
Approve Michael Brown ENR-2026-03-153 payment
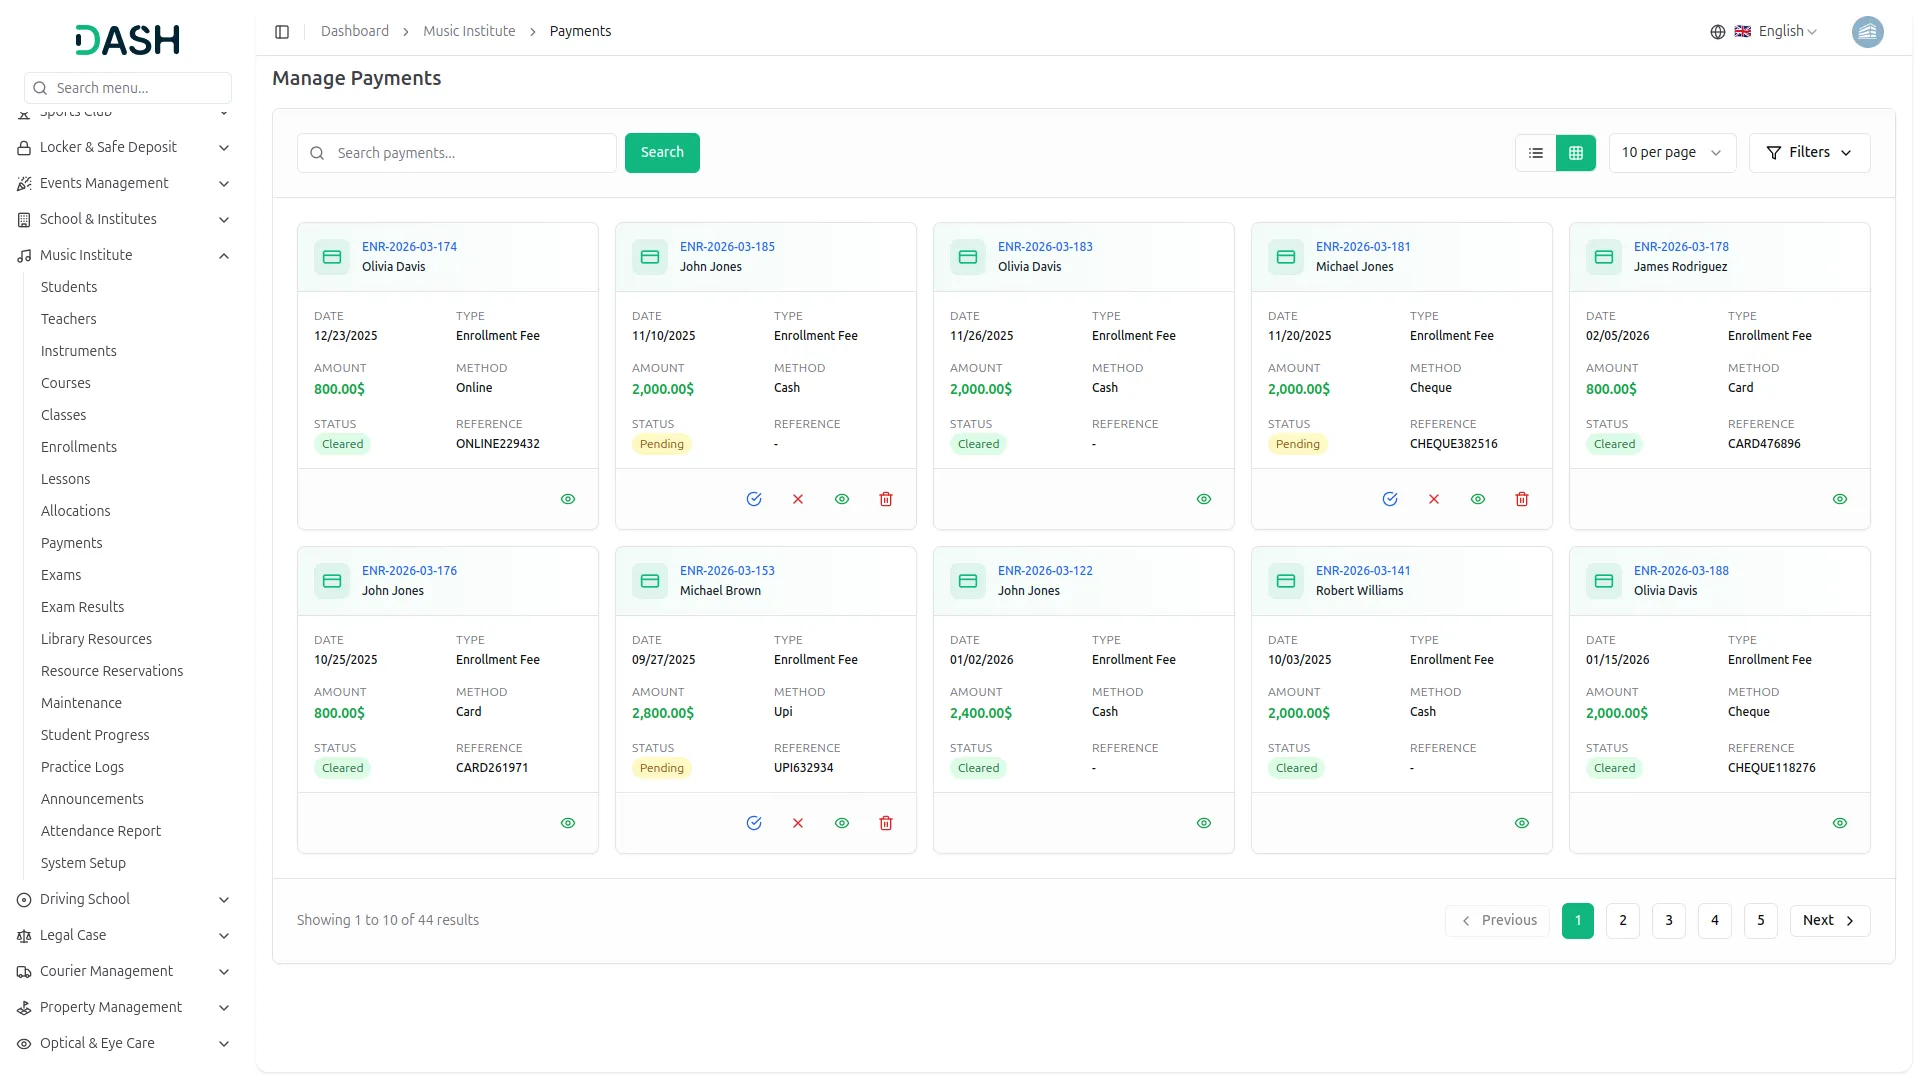coord(754,823)
